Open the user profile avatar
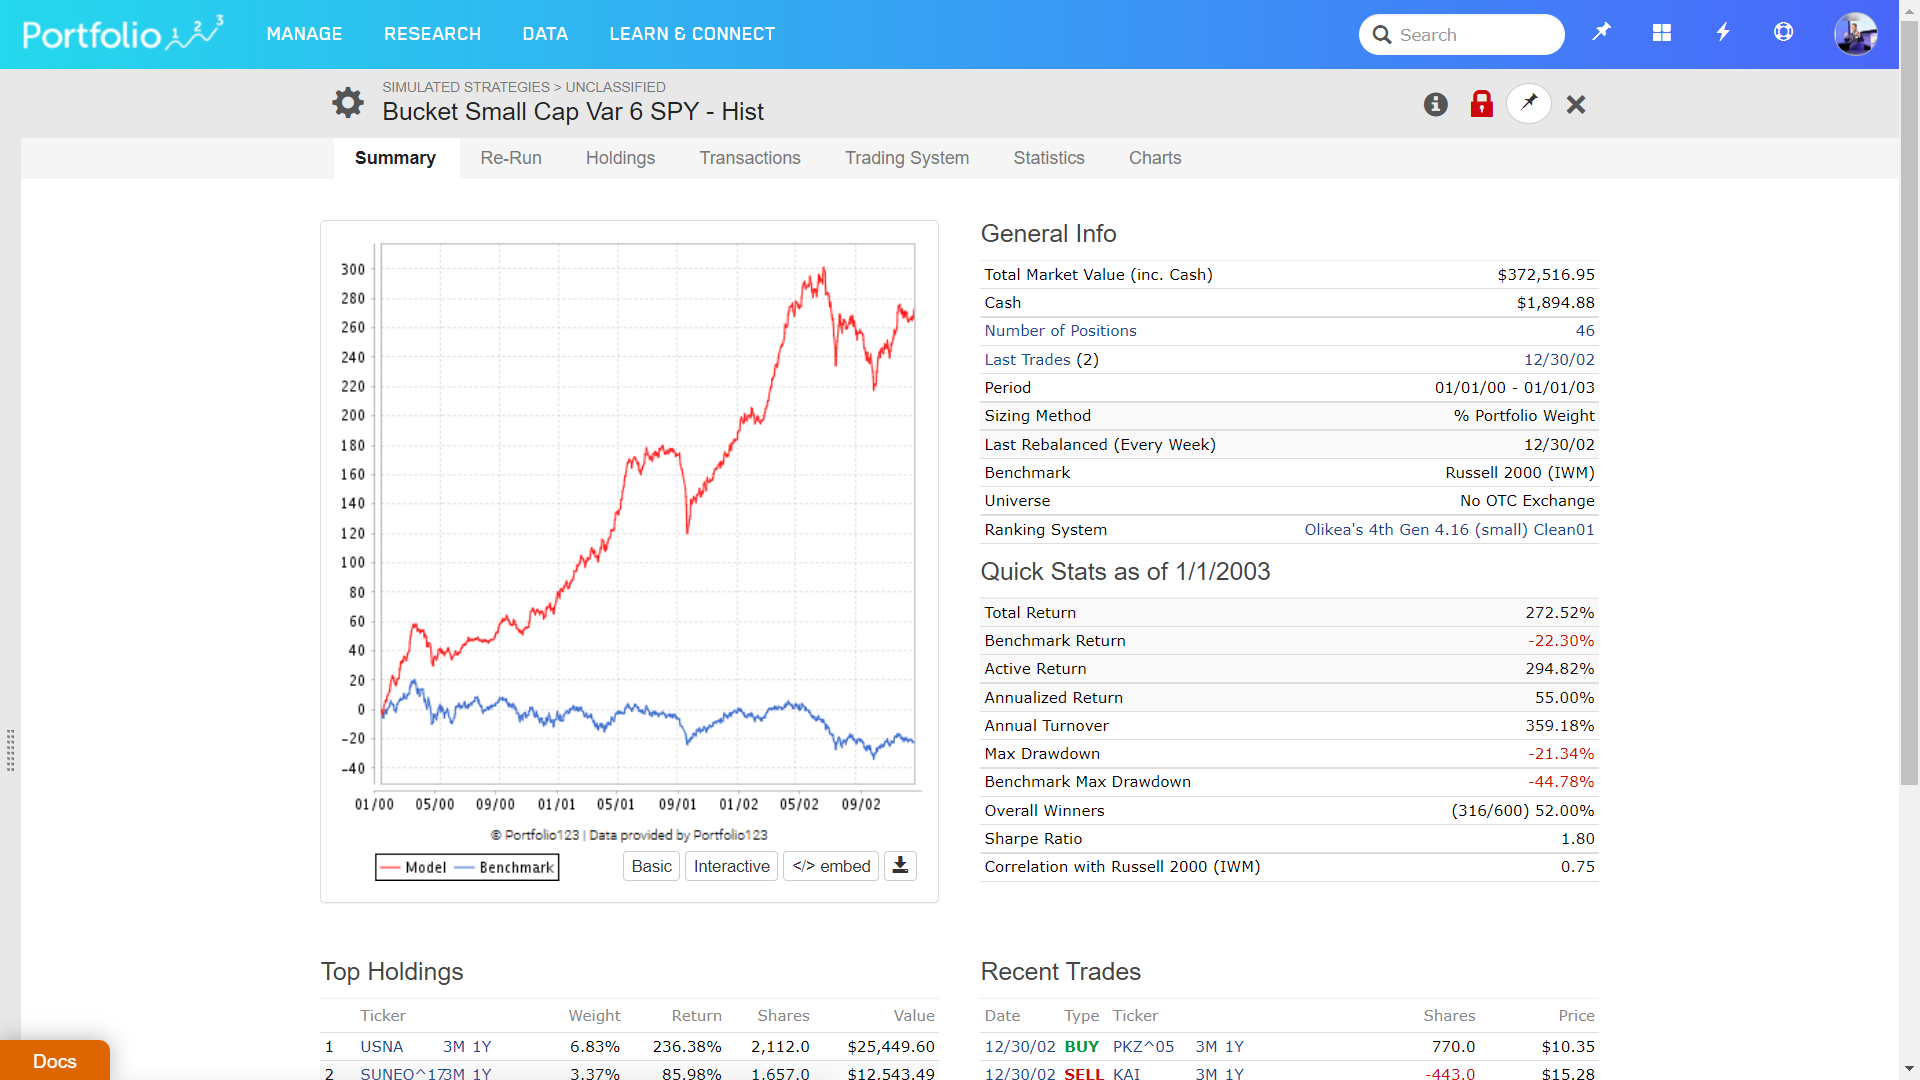This screenshot has width=1920, height=1080. pyautogui.click(x=1855, y=34)
